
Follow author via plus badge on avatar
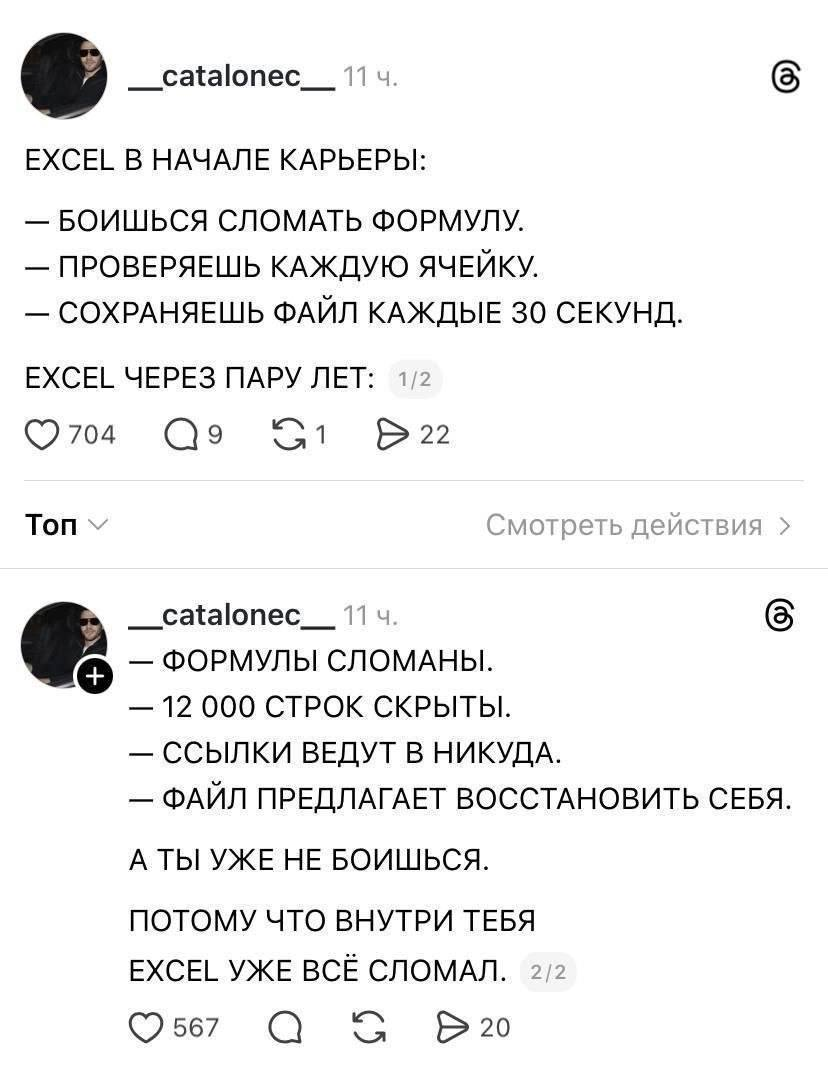tap(95, 676)
